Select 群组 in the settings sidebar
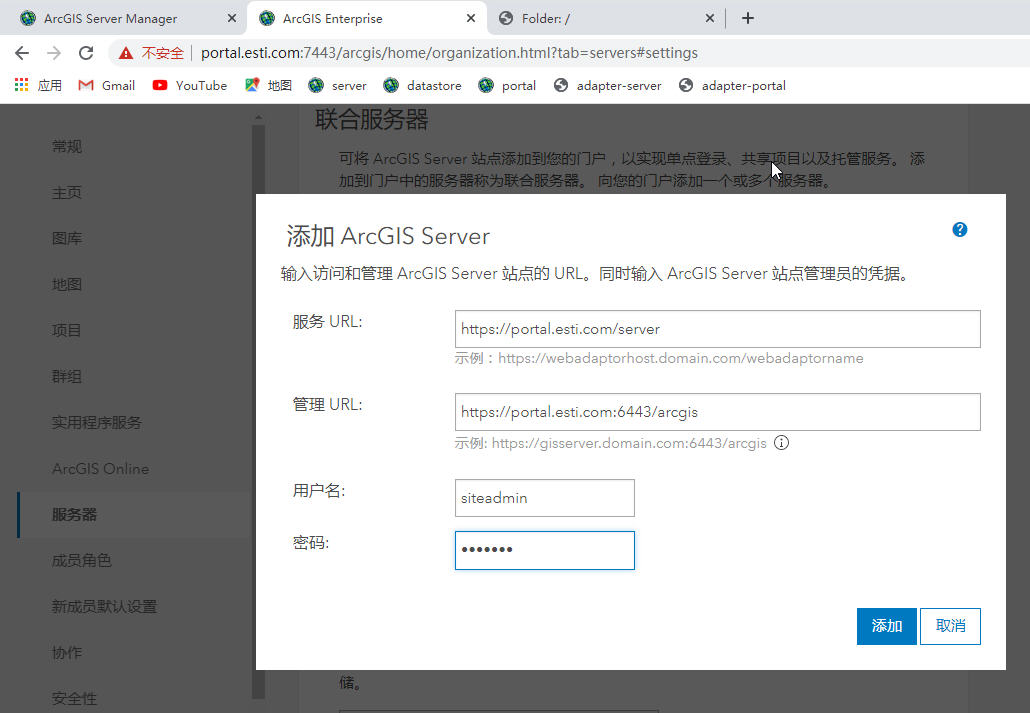The width and height of the screenshot is (1030, 713). pos(67,377)
